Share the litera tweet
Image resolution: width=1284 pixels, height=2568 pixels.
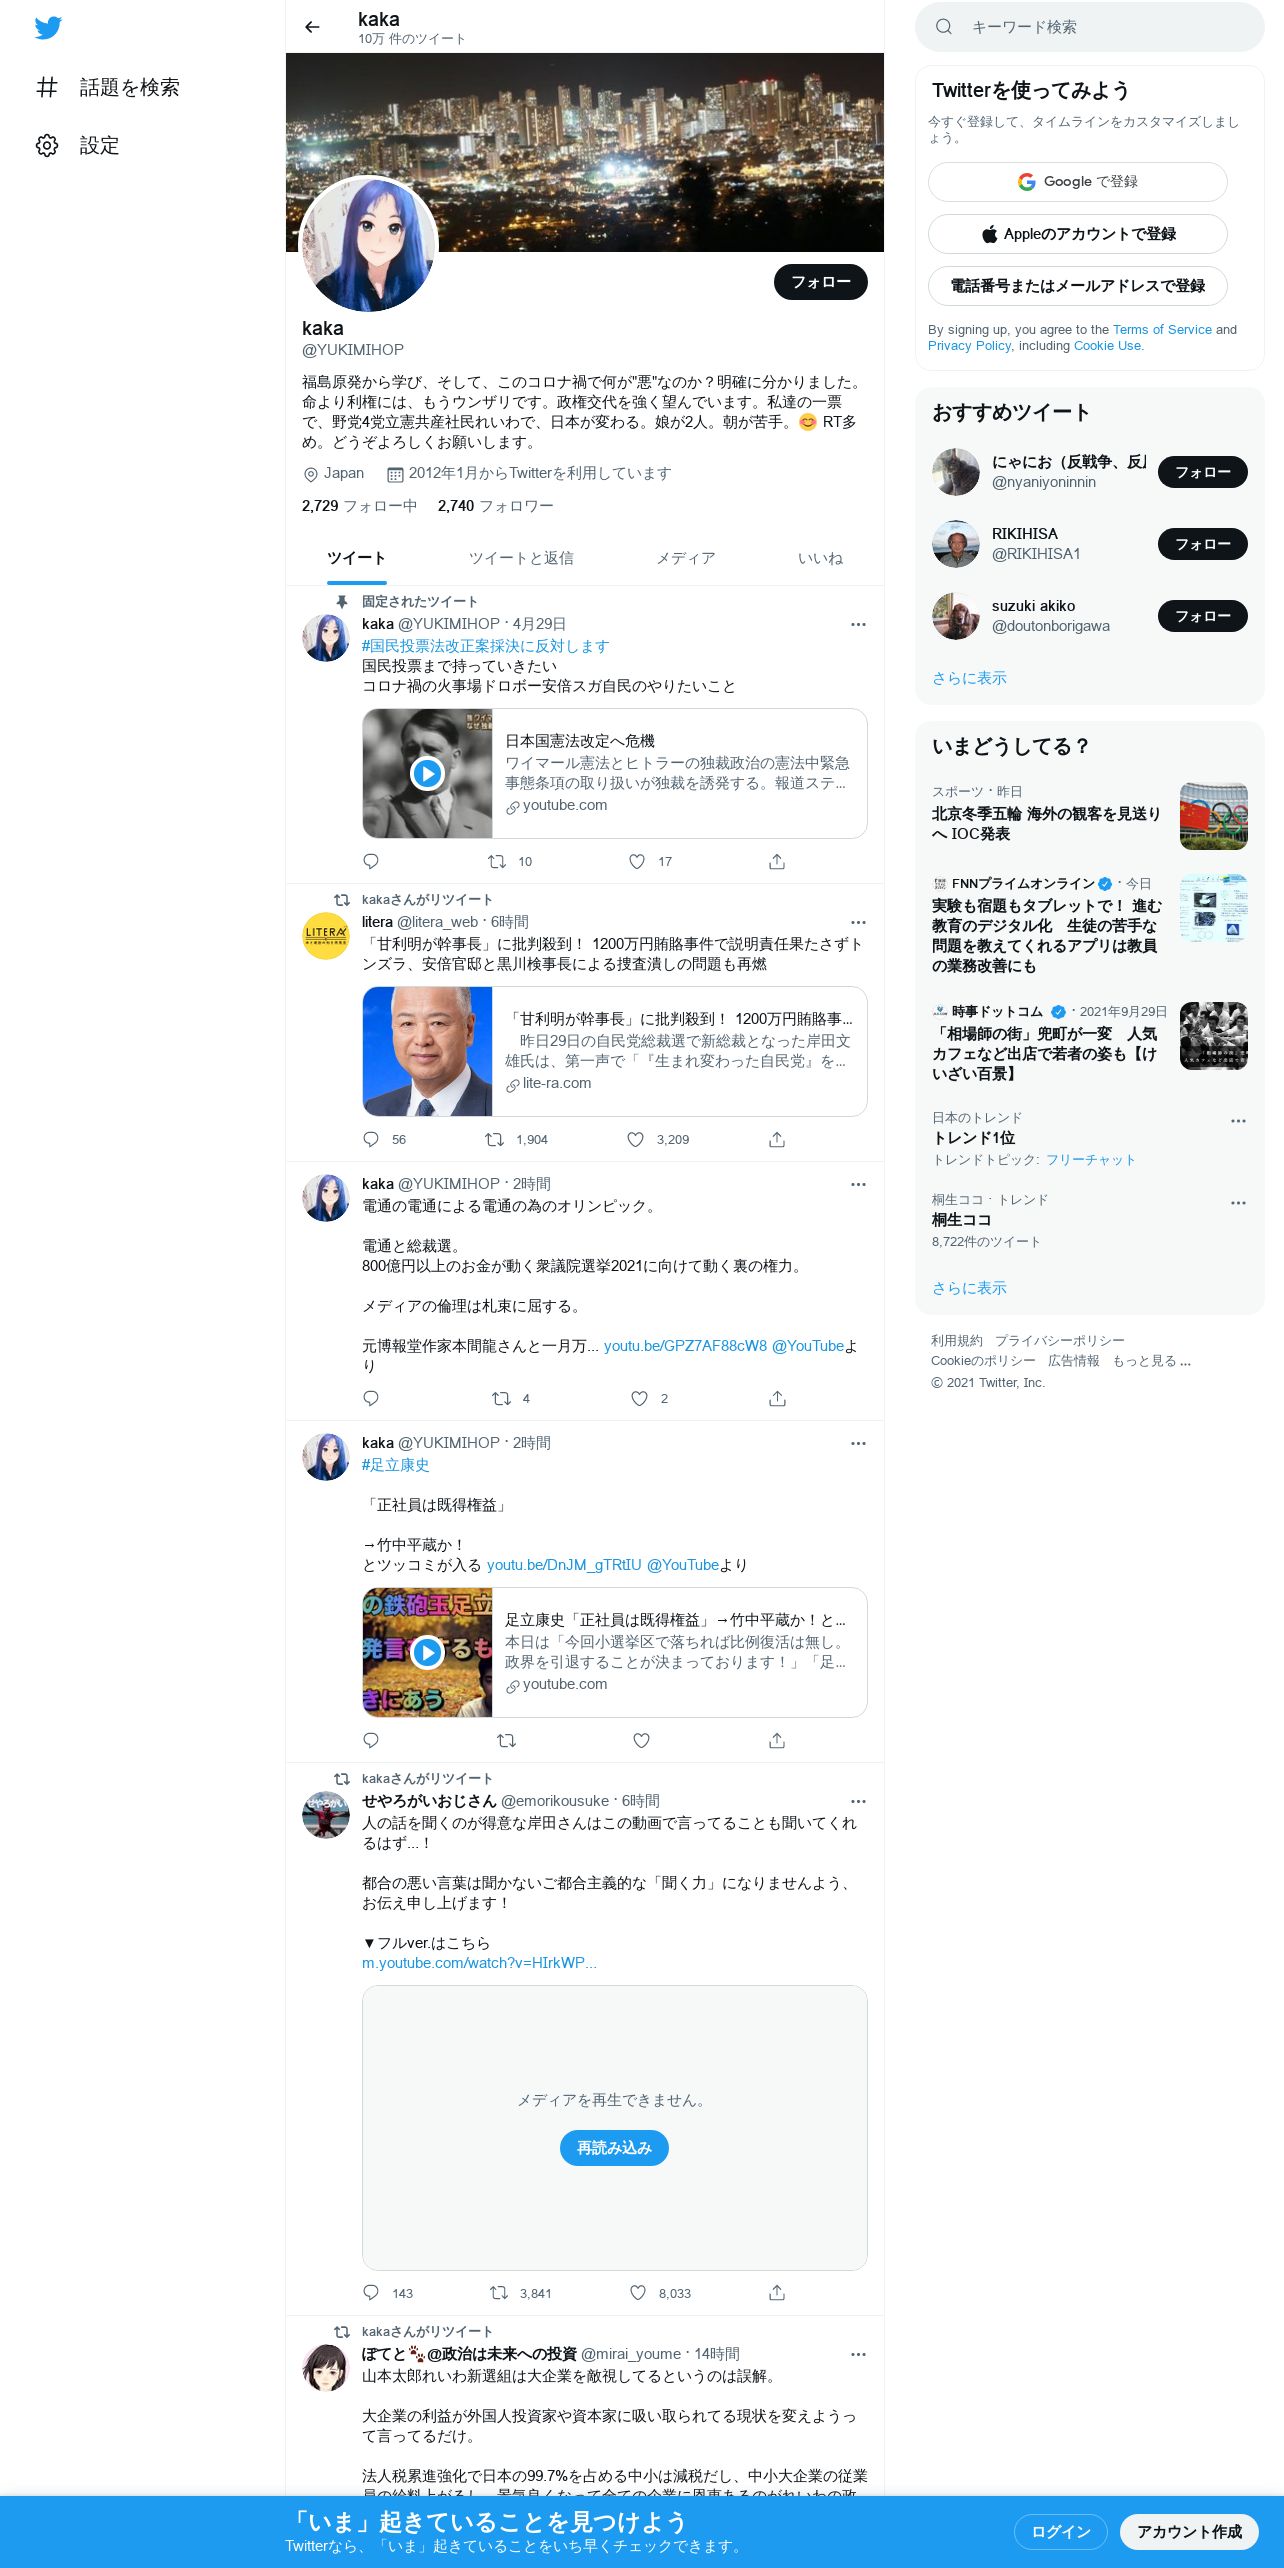tap(777, 1139)
